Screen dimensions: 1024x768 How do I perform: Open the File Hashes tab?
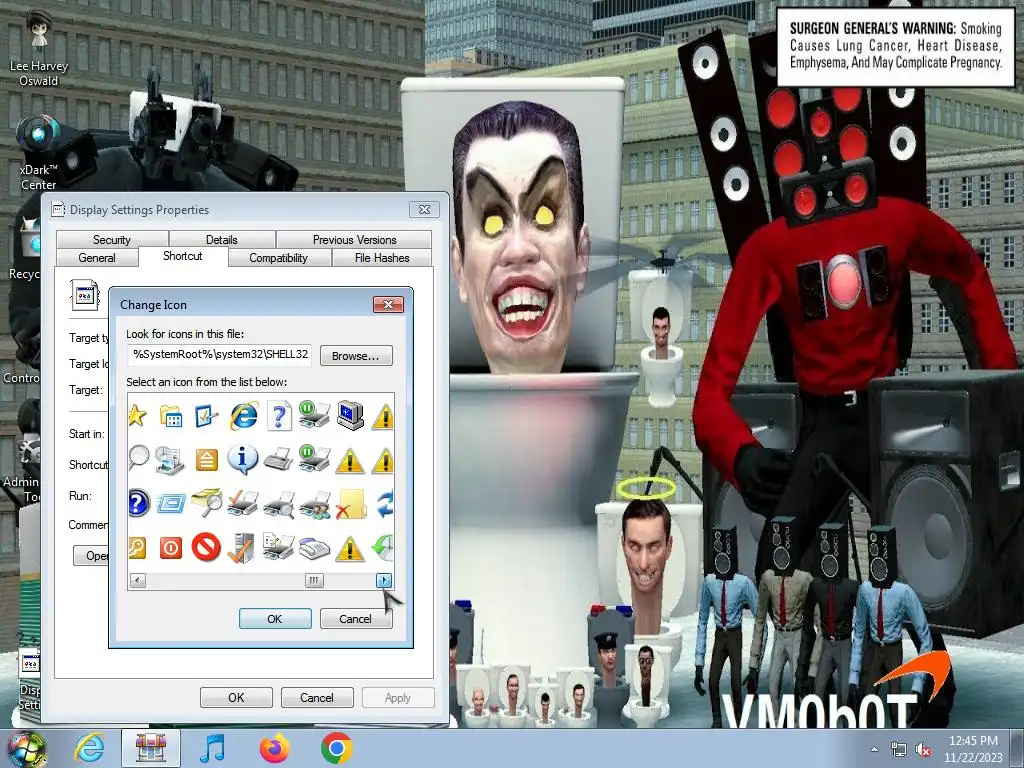point(382,257)
